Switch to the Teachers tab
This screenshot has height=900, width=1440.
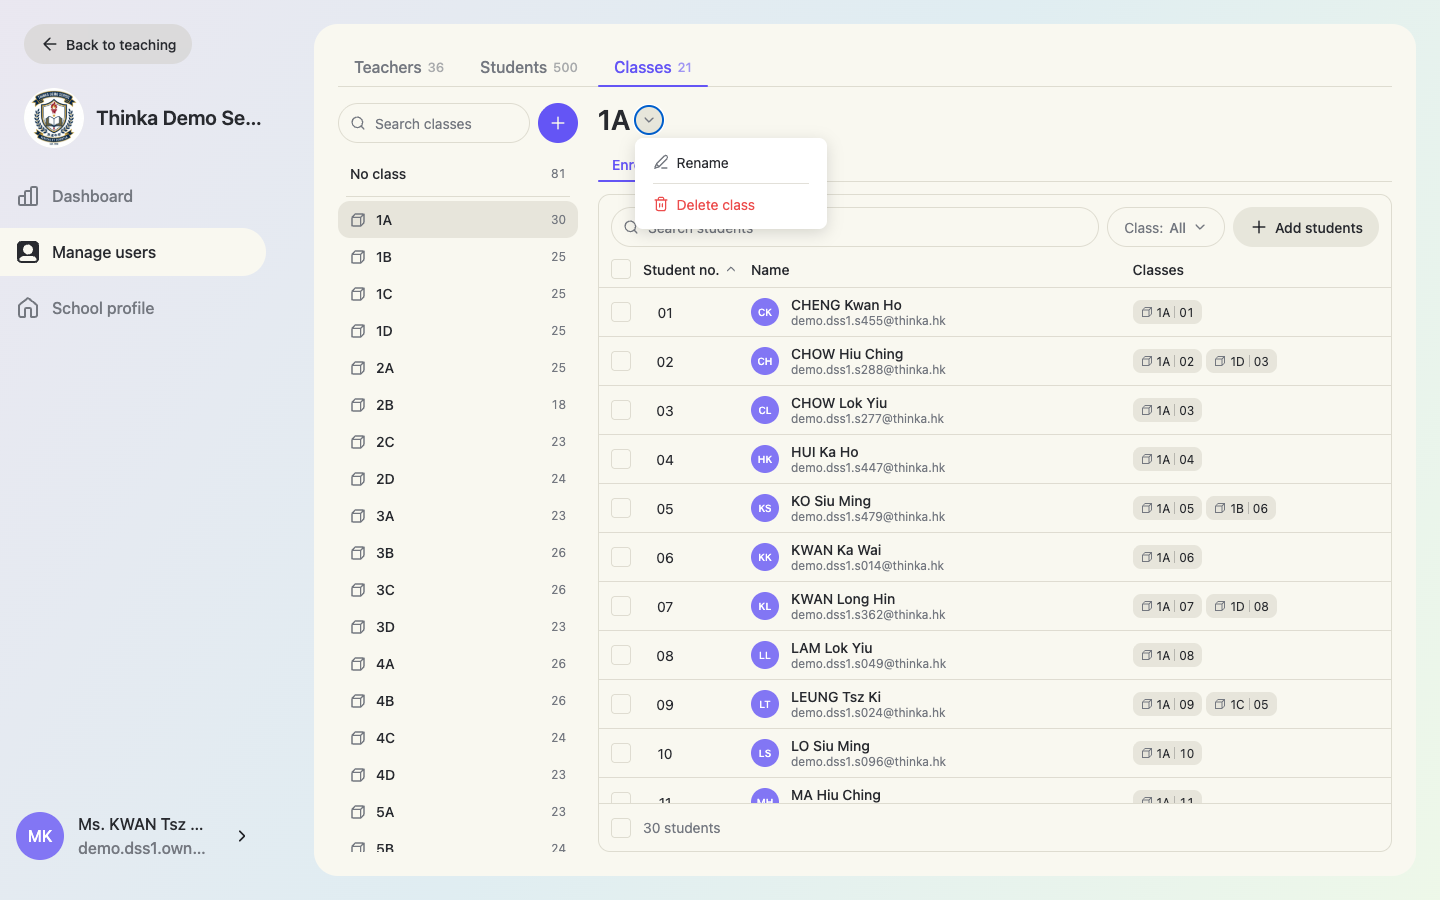coord(399,67)
